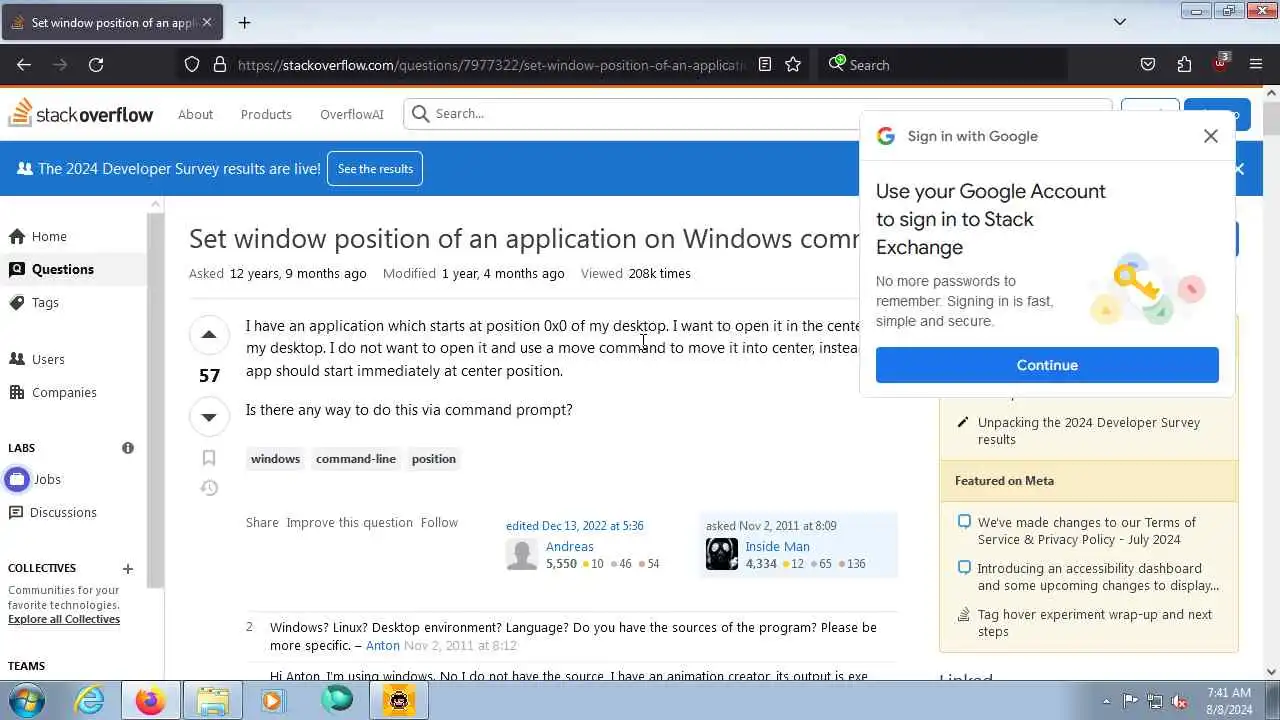Close the Sign in with Google popup
The image size is (1280, 720).
click(x=1211, y=136)
